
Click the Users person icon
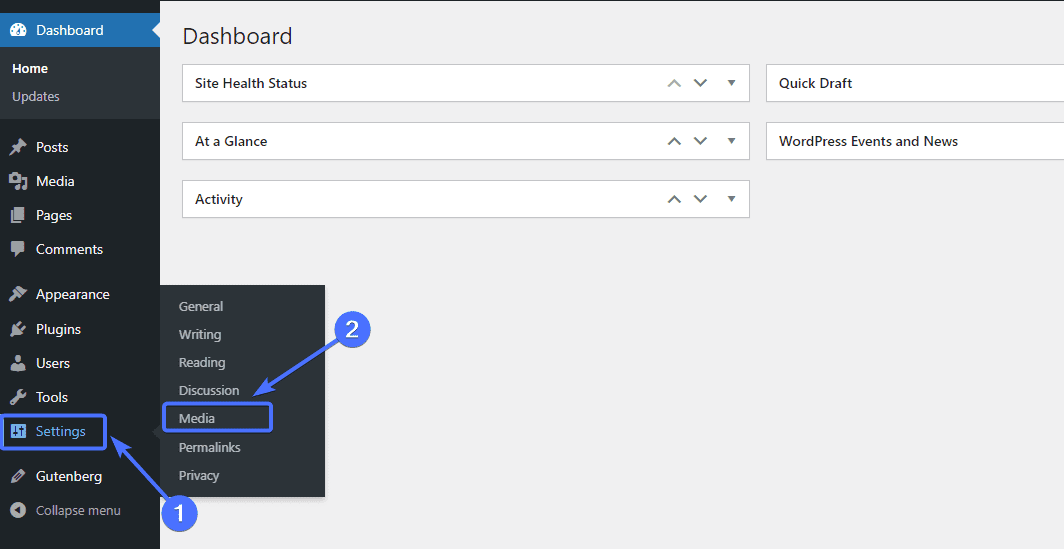[x=18, y=363]
